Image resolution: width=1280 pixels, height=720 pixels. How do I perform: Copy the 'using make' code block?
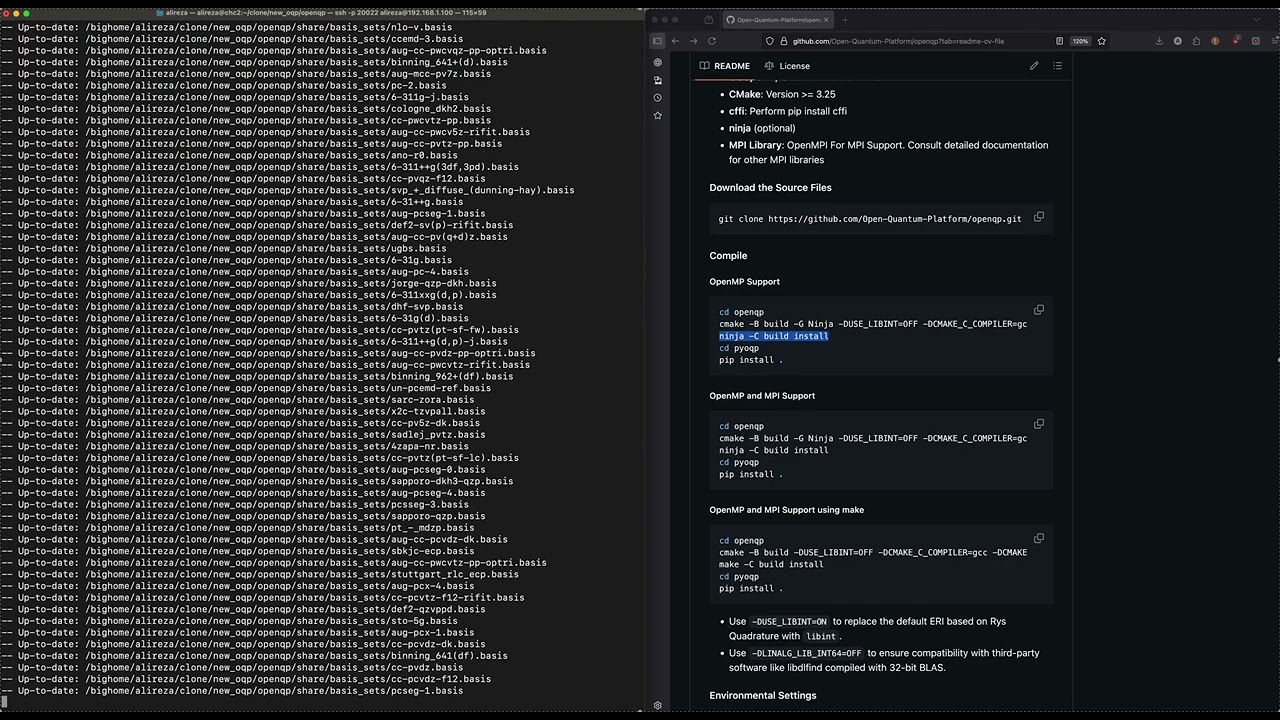point(1039,538)
